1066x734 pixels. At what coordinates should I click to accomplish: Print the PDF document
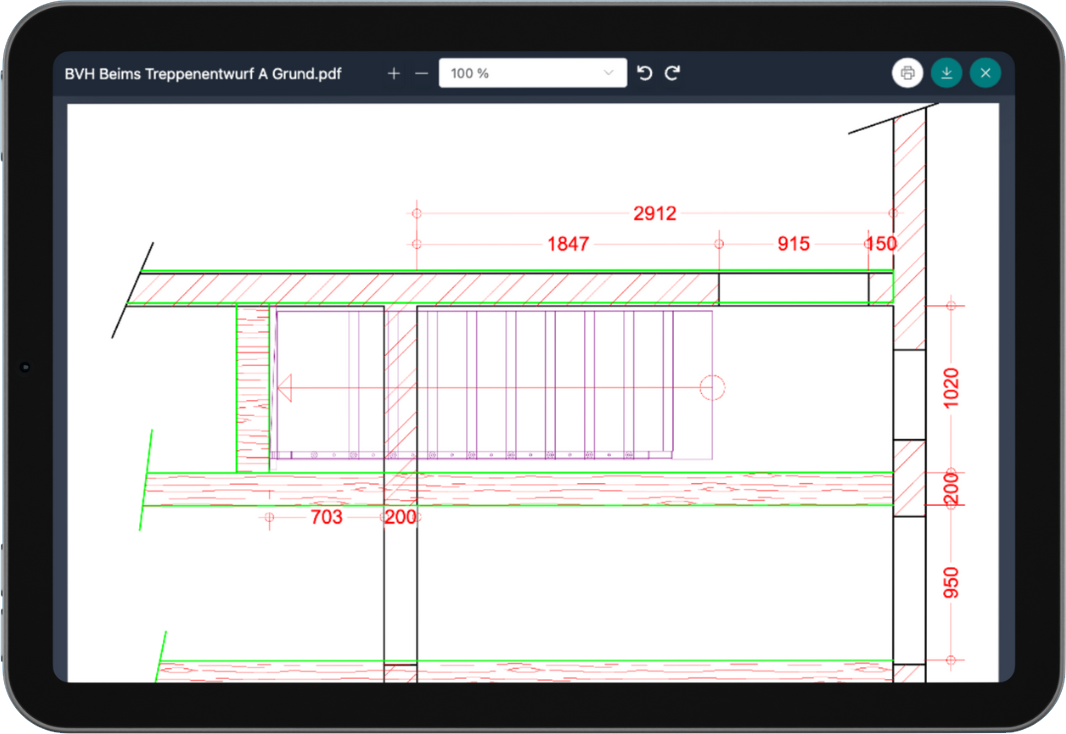(x=907, y=73)
